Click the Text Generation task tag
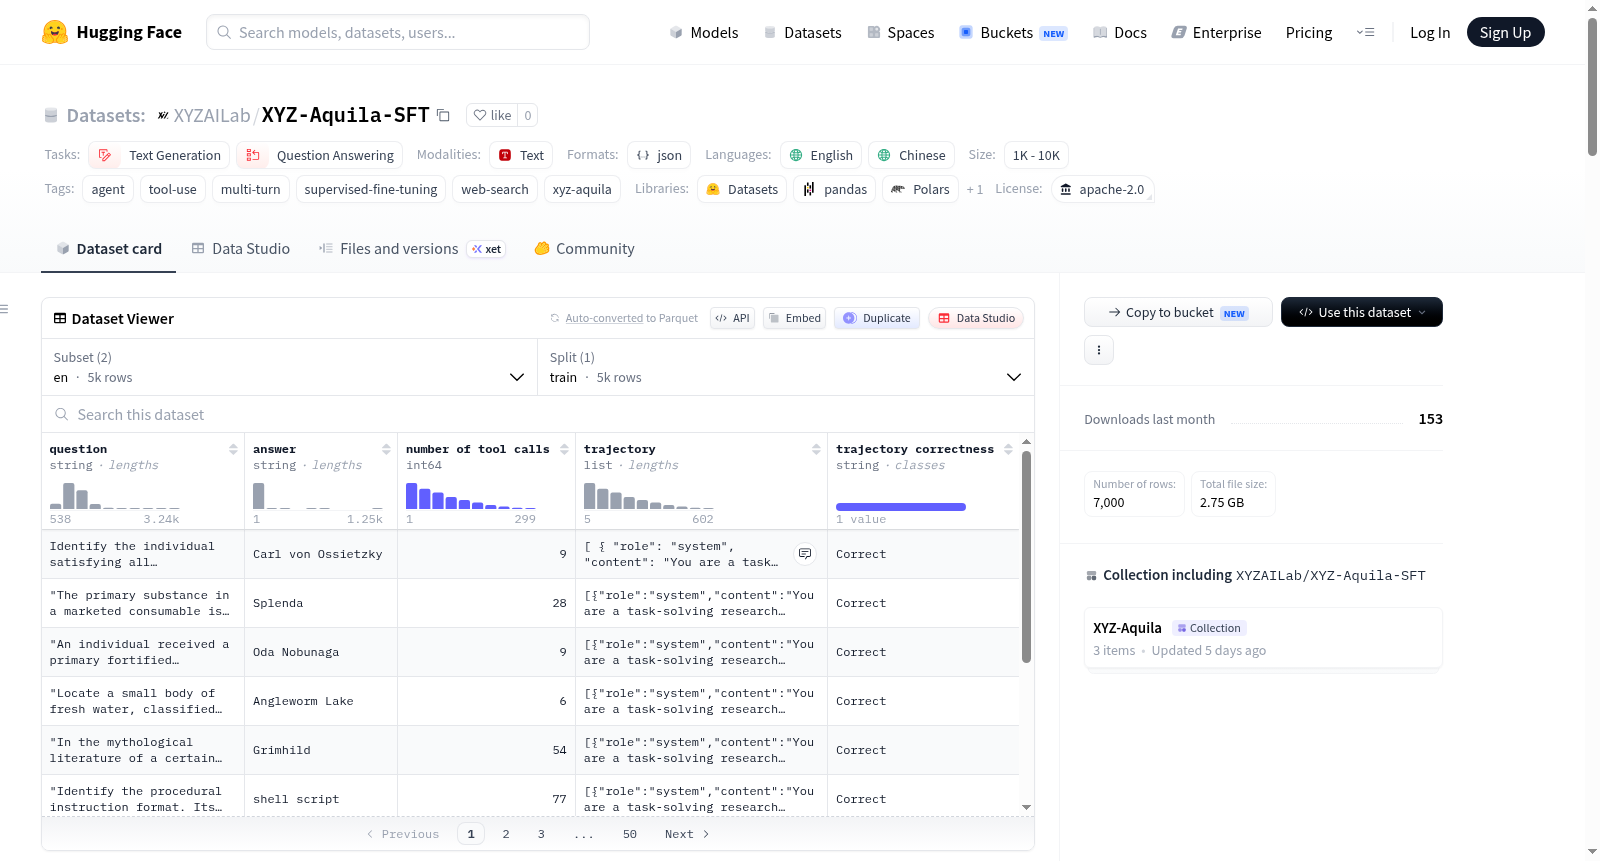The image size is (1600, 861). pos(160,155)
